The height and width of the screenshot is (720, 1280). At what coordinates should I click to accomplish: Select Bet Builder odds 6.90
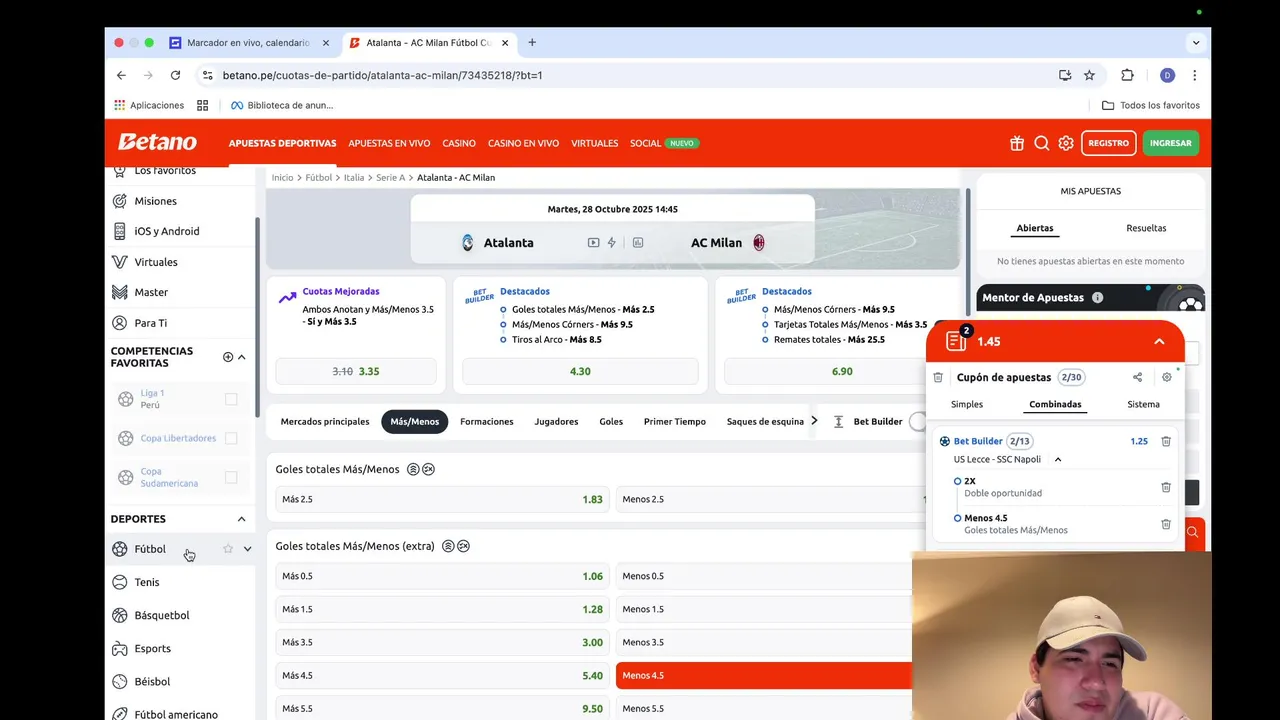[842, 371]
